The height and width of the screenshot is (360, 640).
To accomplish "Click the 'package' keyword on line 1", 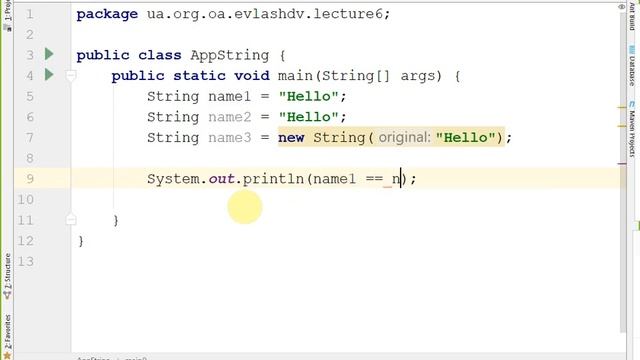I will coord(107,14).
